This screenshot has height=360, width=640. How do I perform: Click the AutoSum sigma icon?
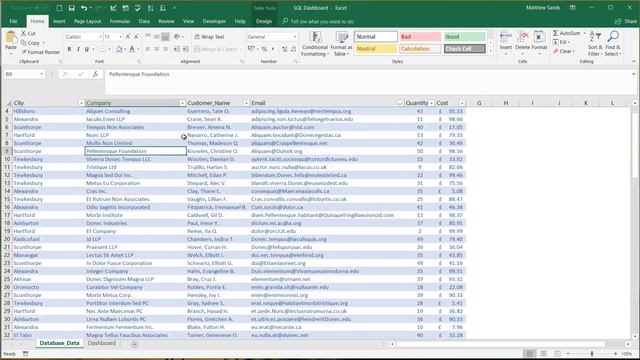pyautogui.click(x=556, y=33)
